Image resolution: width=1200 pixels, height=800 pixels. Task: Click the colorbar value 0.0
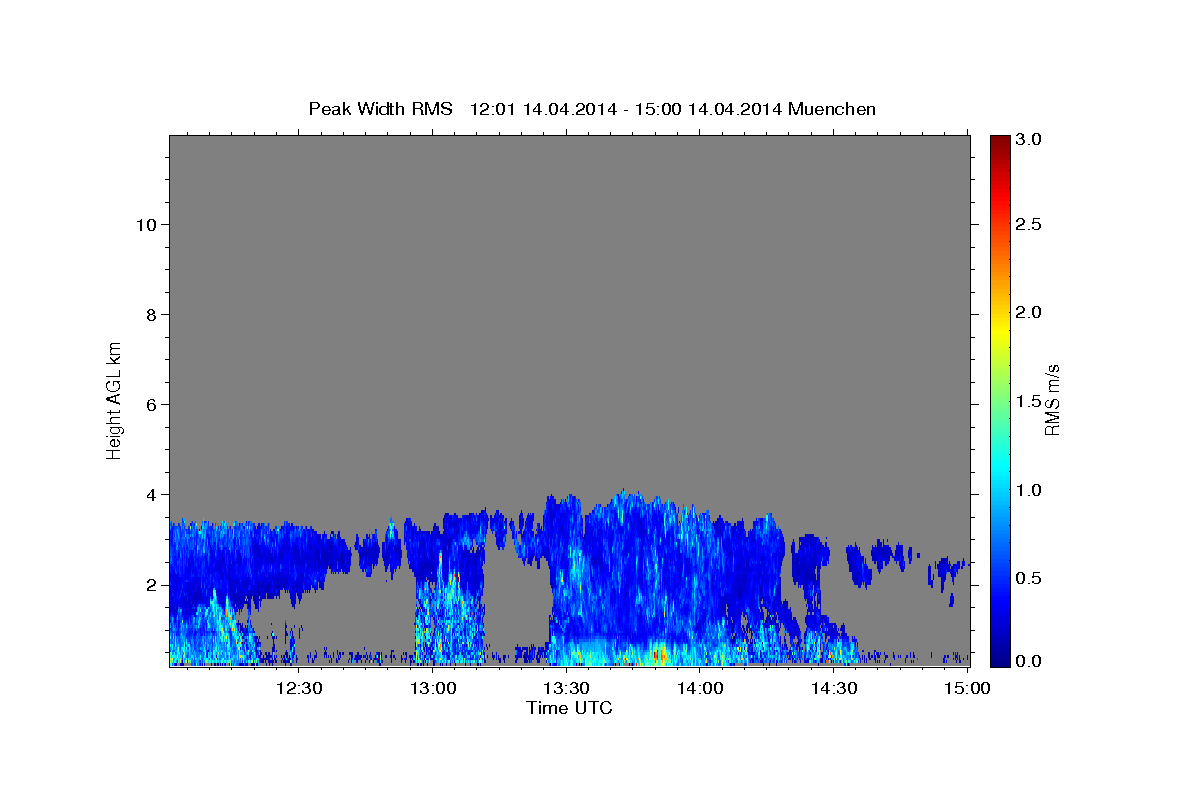tap(1030, 661)
